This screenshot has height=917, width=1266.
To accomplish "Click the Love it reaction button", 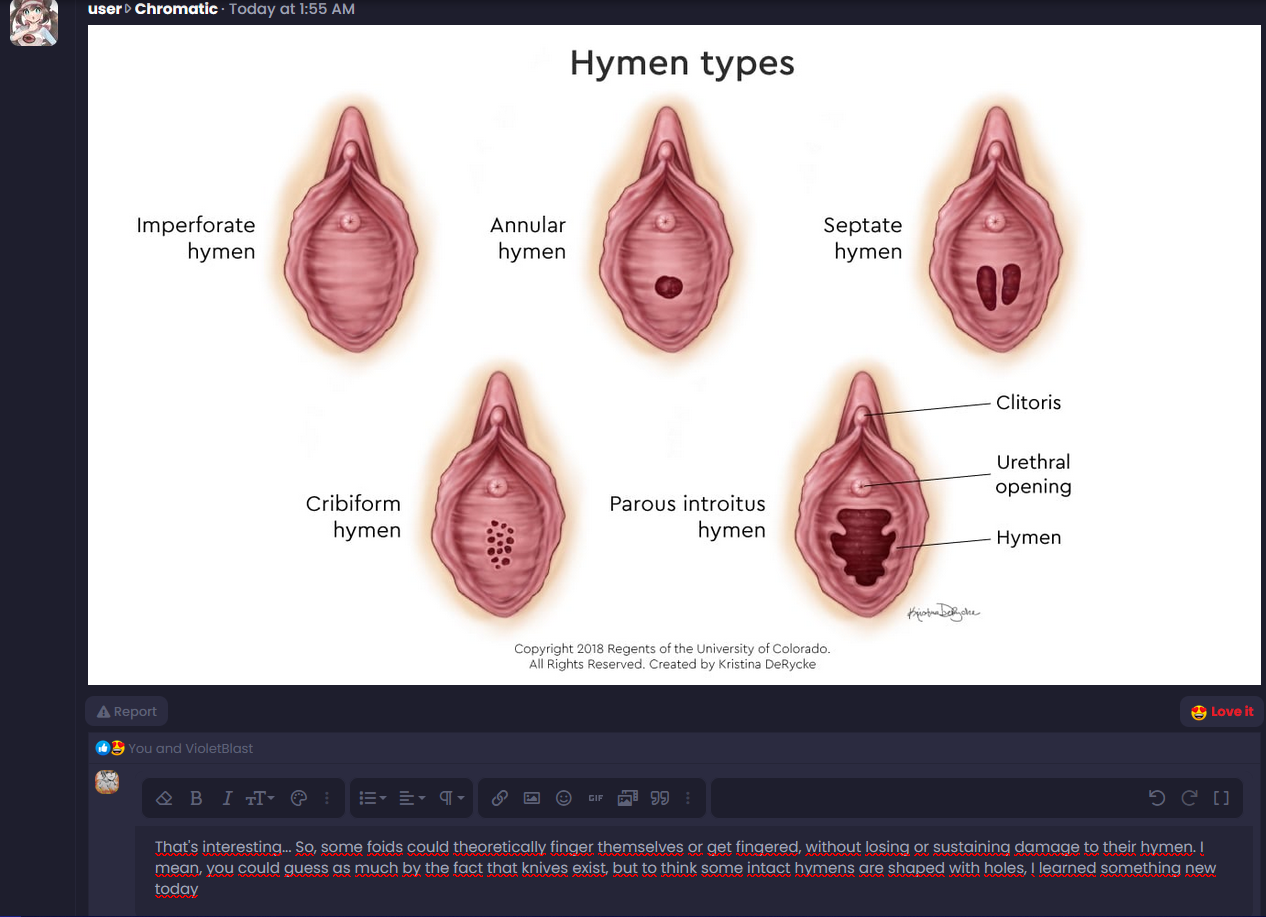I will pyautogui.click(x=1222, y=712).
